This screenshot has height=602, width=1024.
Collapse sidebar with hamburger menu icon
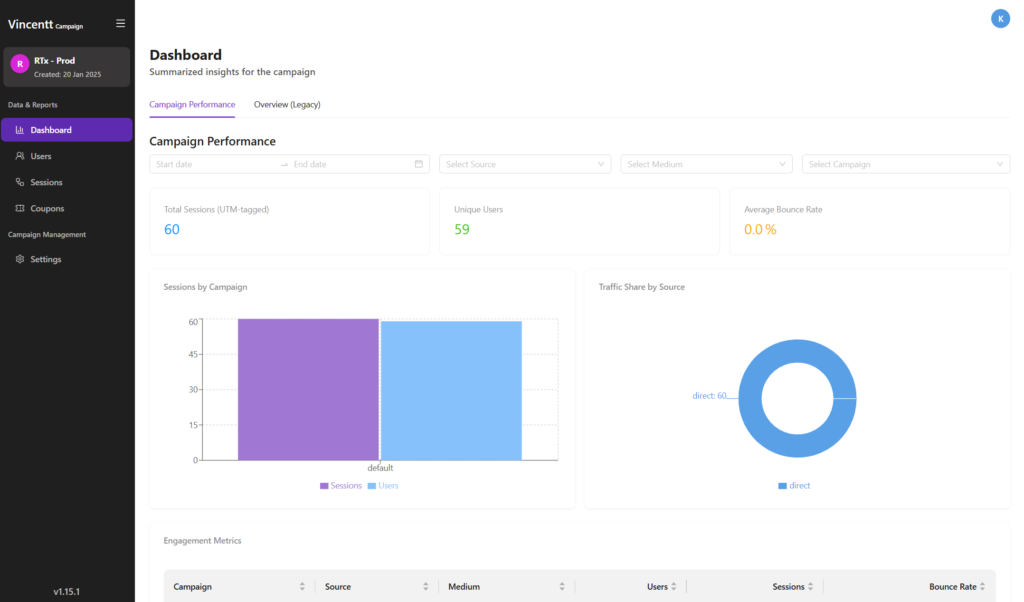coord(121,23)
